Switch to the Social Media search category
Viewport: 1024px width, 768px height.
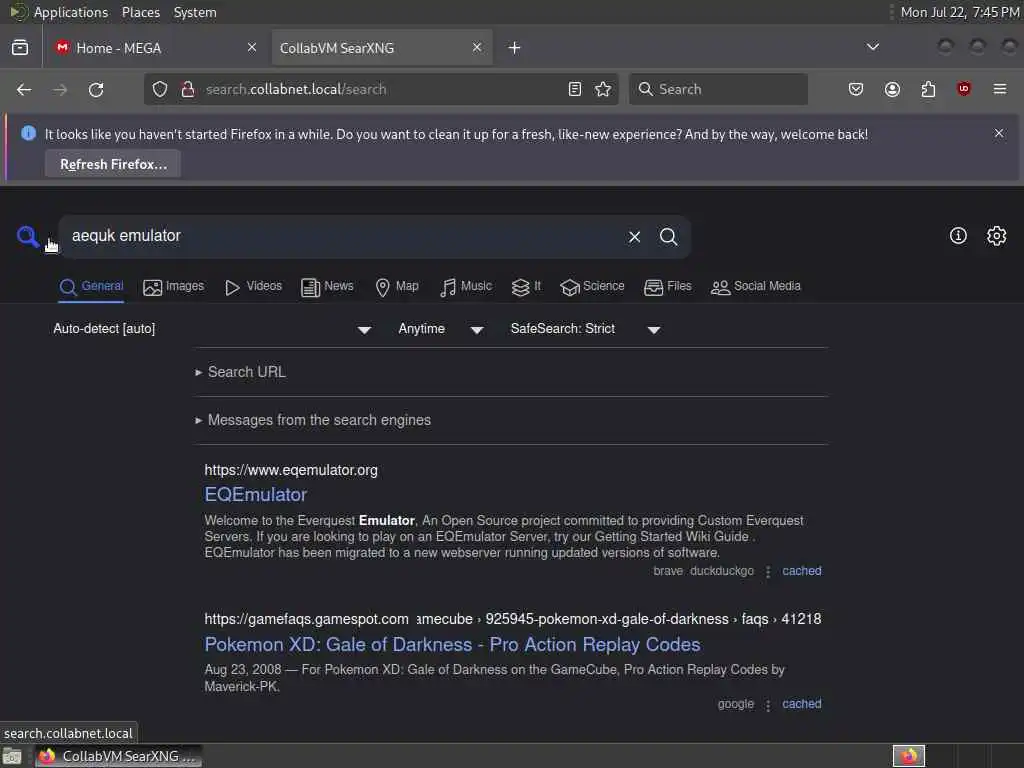tap(756, 287)
